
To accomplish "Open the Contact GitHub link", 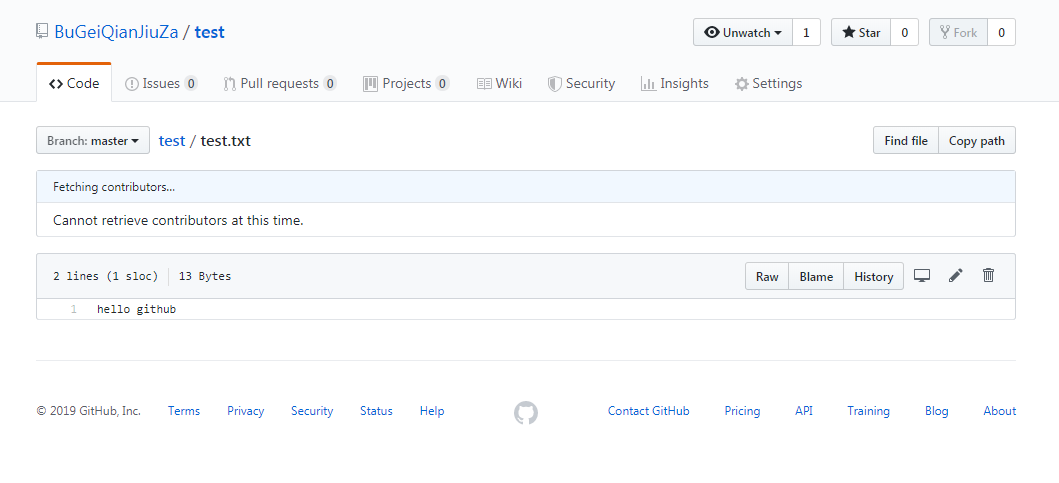I will click(x=648, y=411).
